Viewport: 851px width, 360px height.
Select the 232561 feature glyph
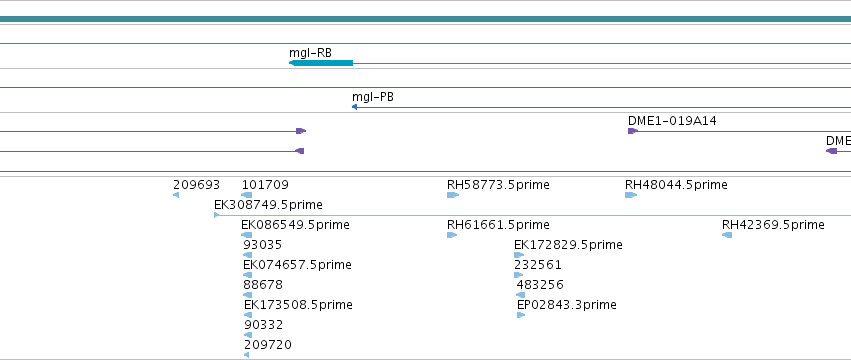click(x=519, y=275)
